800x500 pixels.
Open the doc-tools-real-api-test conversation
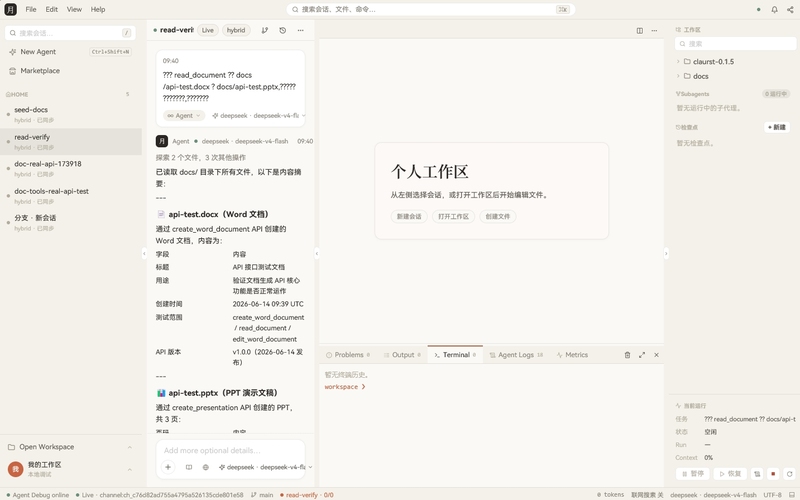point(71,195)
